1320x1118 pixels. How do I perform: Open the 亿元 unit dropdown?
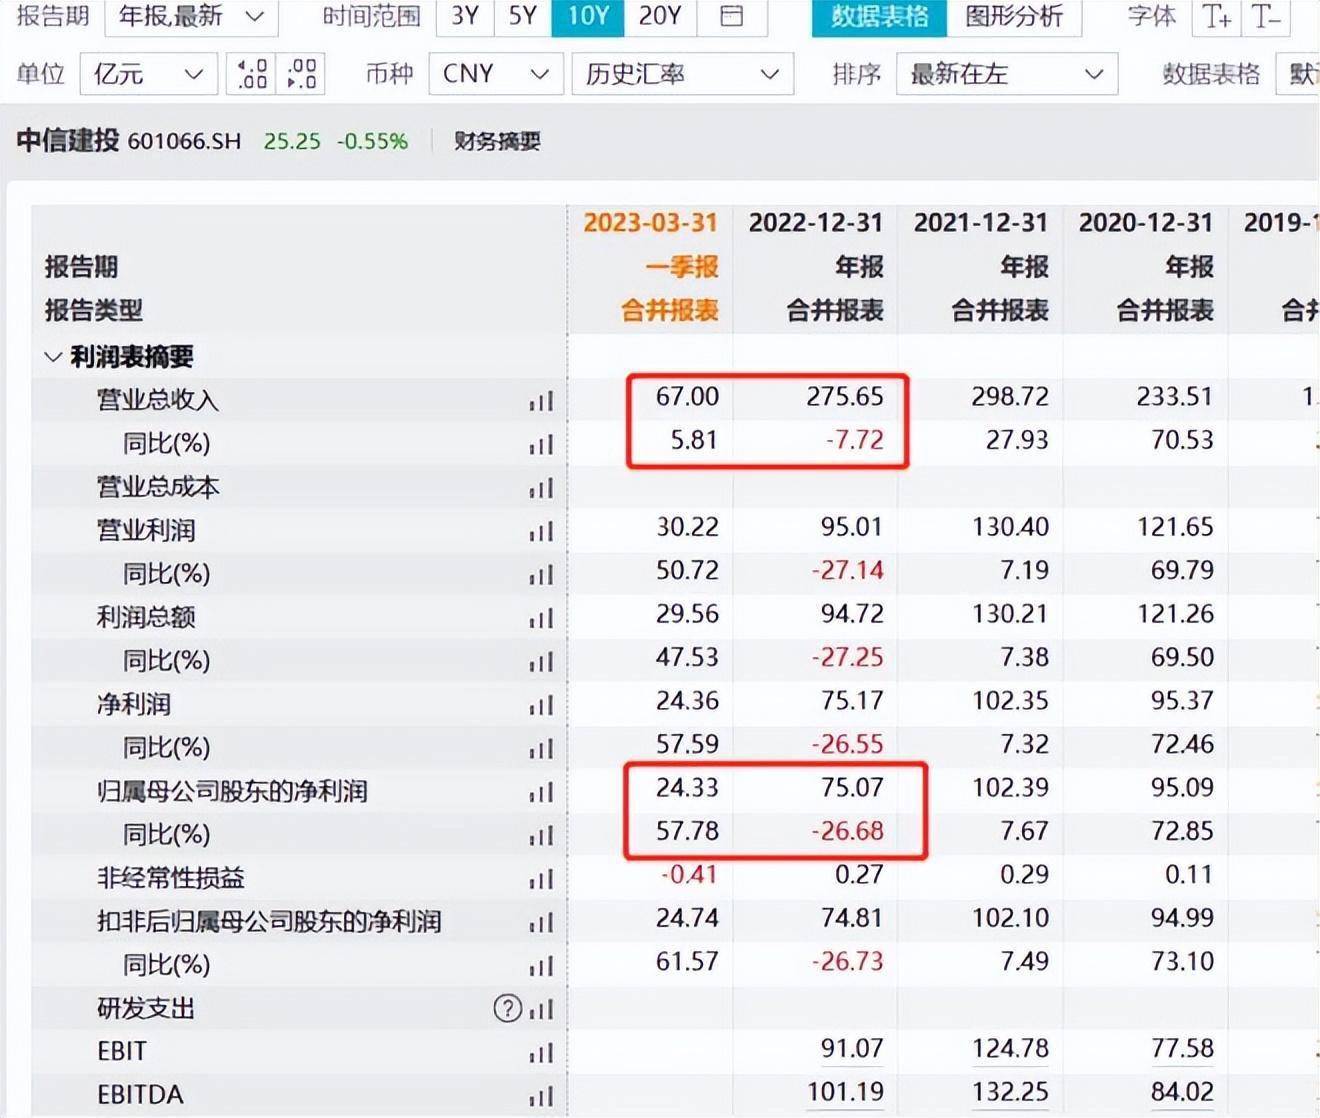pyautogui.click(x=147, y=74)
